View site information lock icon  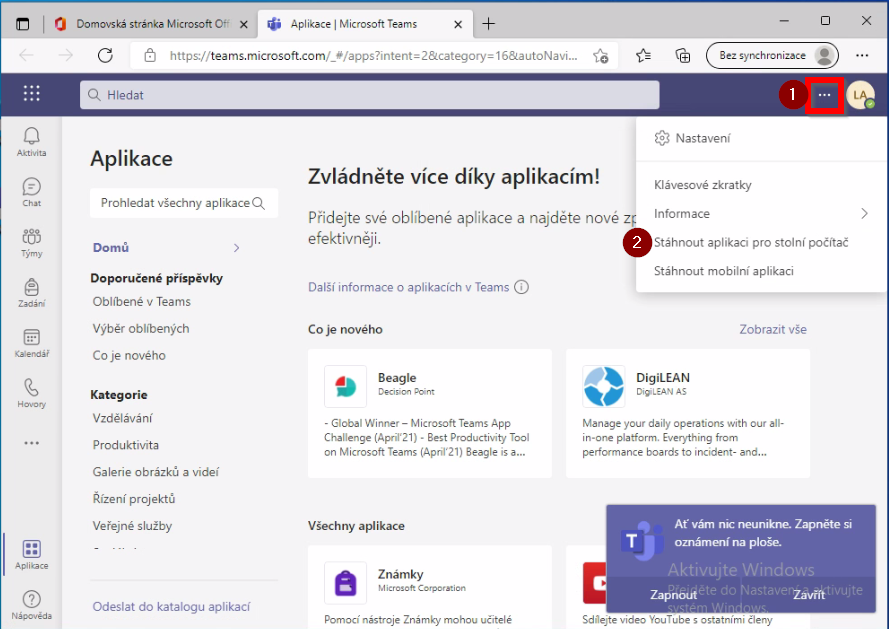pyautogui.click(x=150, y=56)
